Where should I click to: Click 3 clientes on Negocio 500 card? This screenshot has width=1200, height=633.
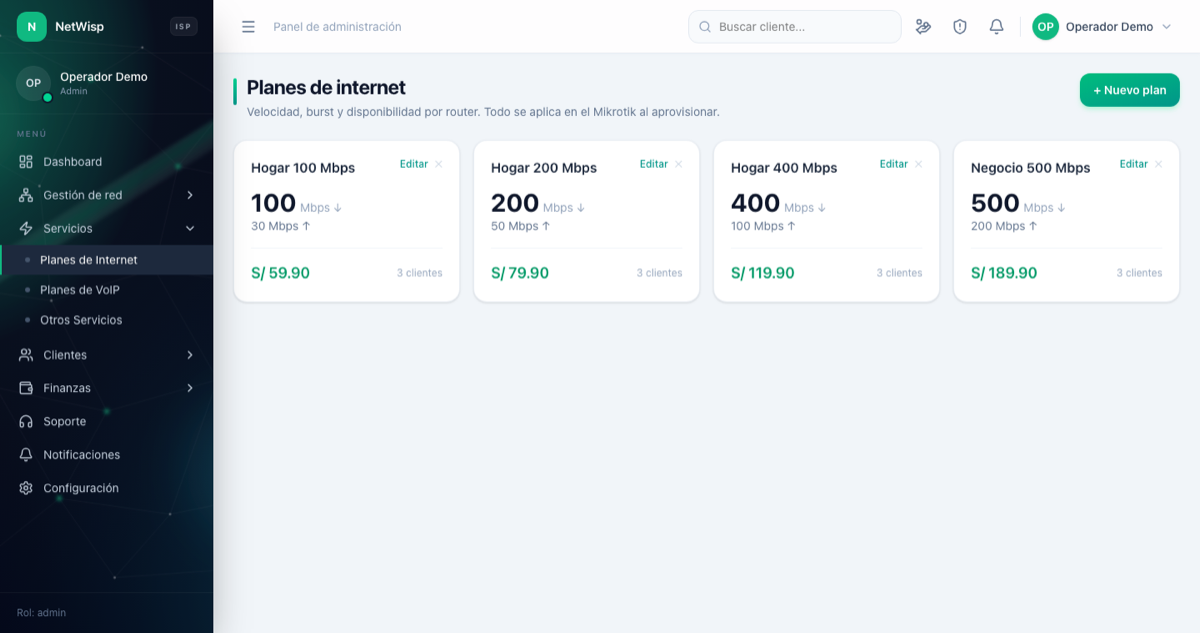[x=1140, y=273]
